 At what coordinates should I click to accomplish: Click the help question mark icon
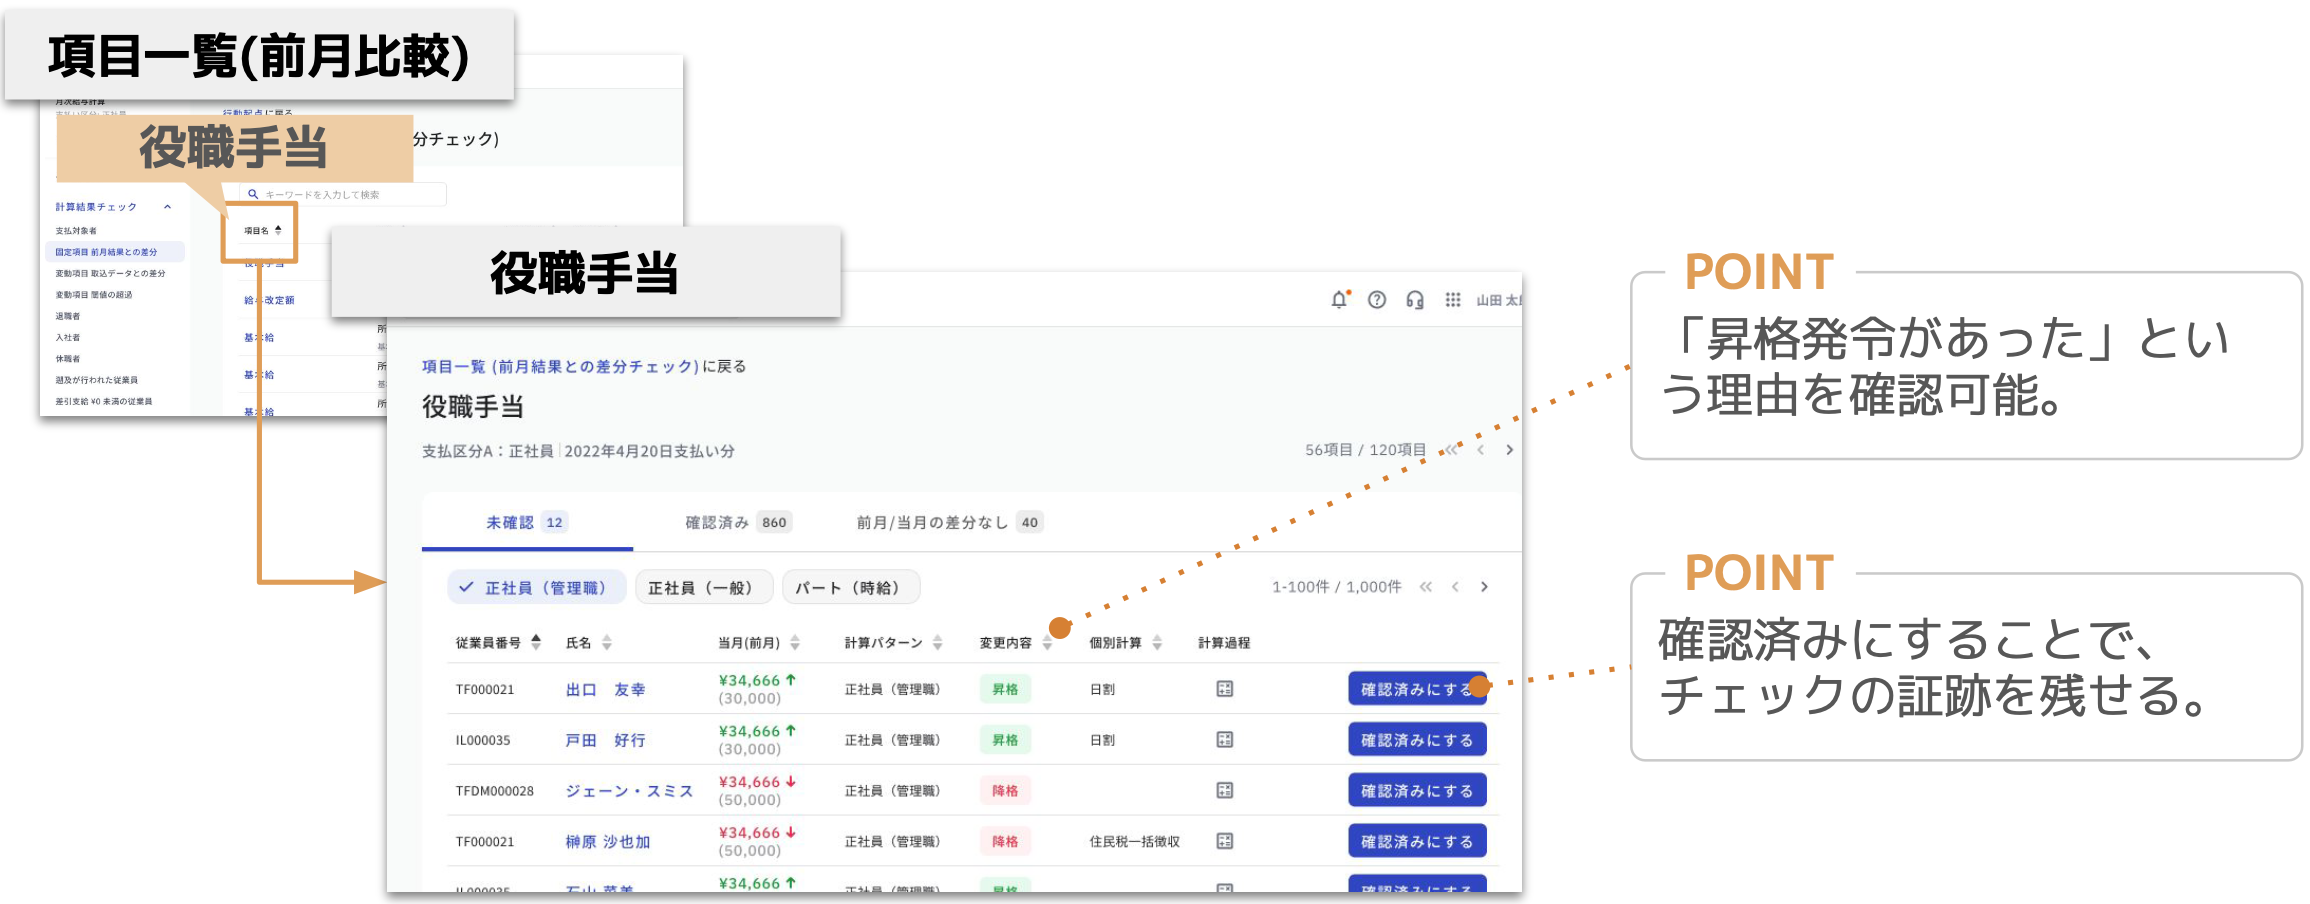(x=1377, y=300)
